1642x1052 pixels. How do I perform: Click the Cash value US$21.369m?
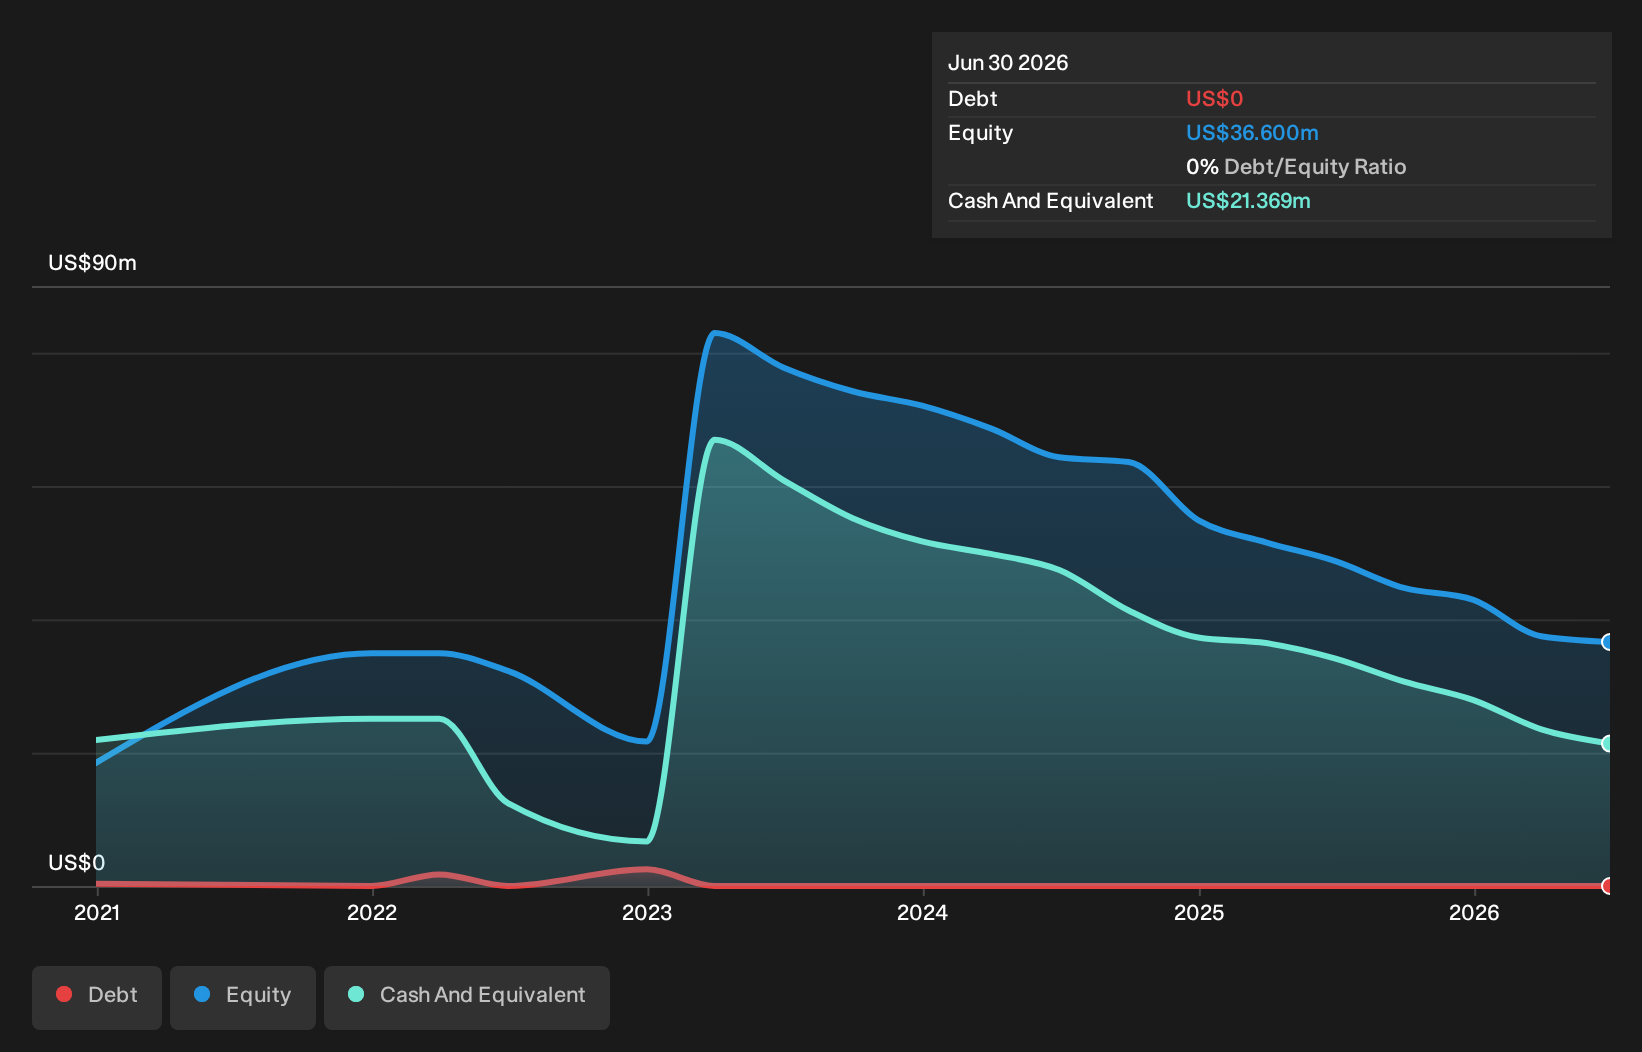point(1248,201)
